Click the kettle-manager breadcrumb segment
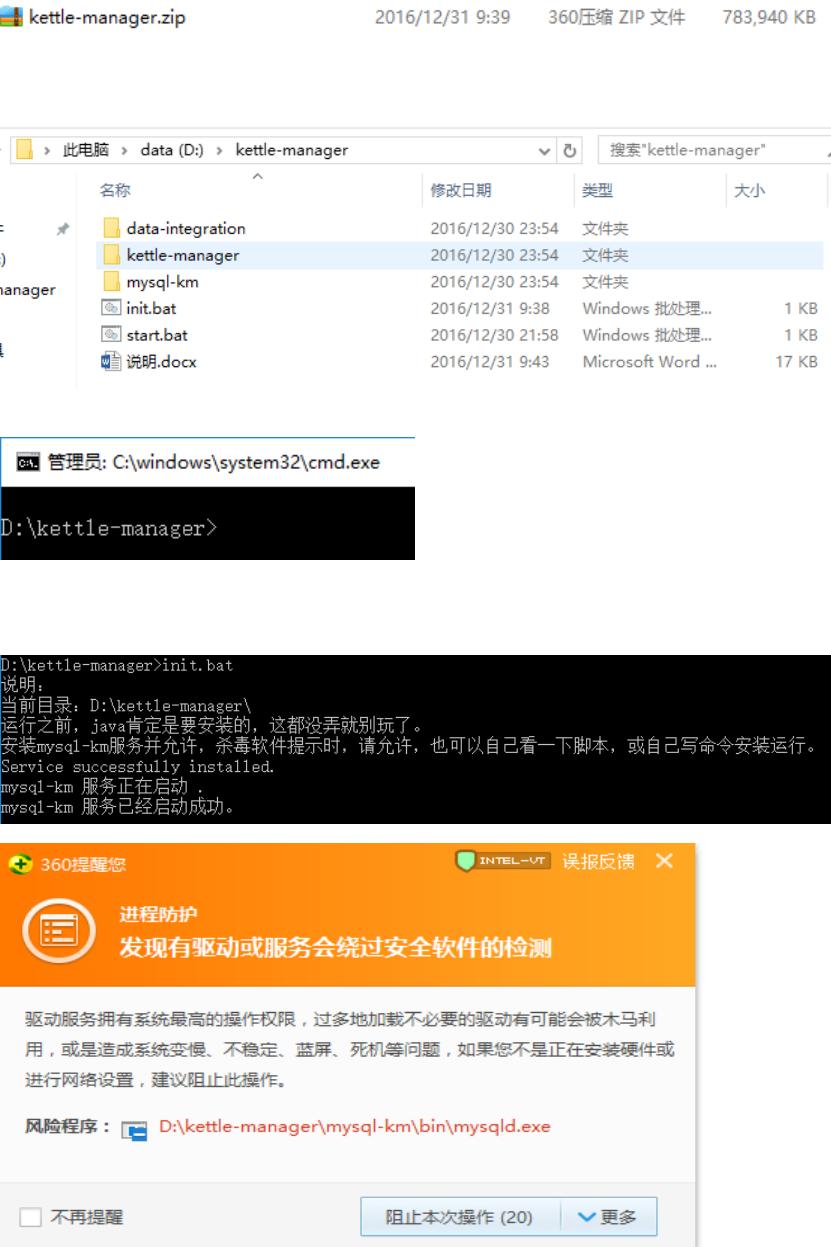The width and height of the screenshot is (831, 1247). (x=292, y=151)
